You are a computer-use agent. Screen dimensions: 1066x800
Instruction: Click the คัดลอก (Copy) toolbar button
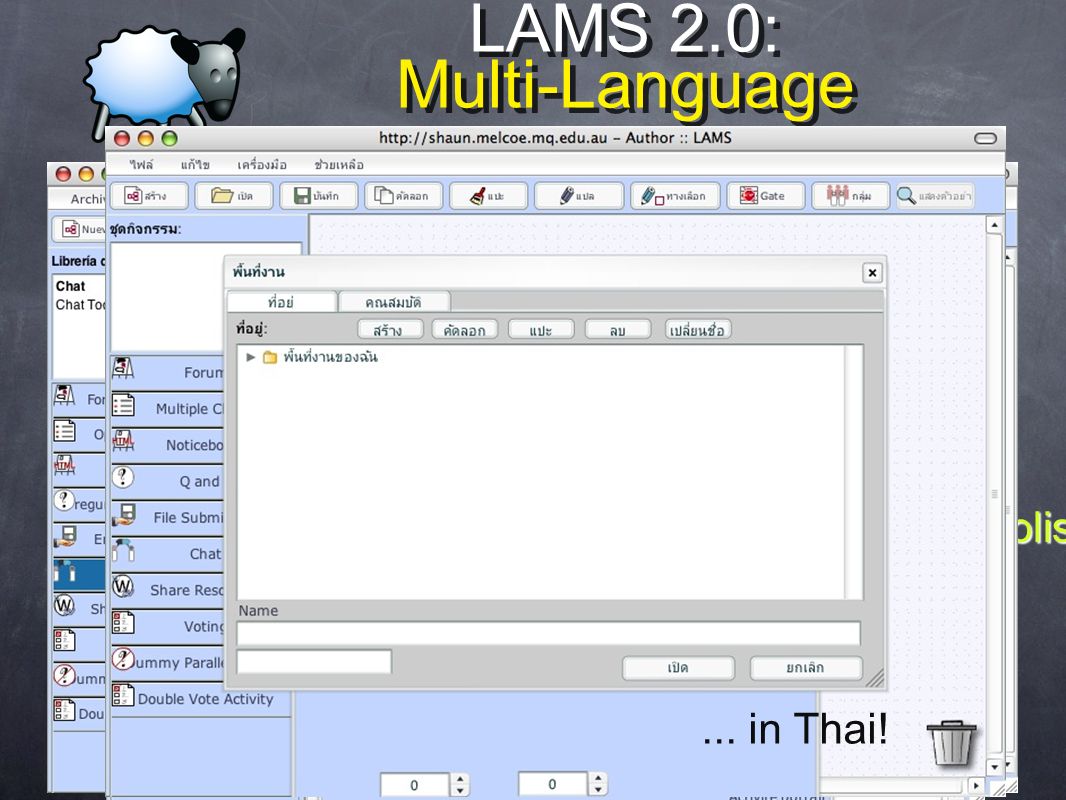pyautogui.click(x=403, y=196)
